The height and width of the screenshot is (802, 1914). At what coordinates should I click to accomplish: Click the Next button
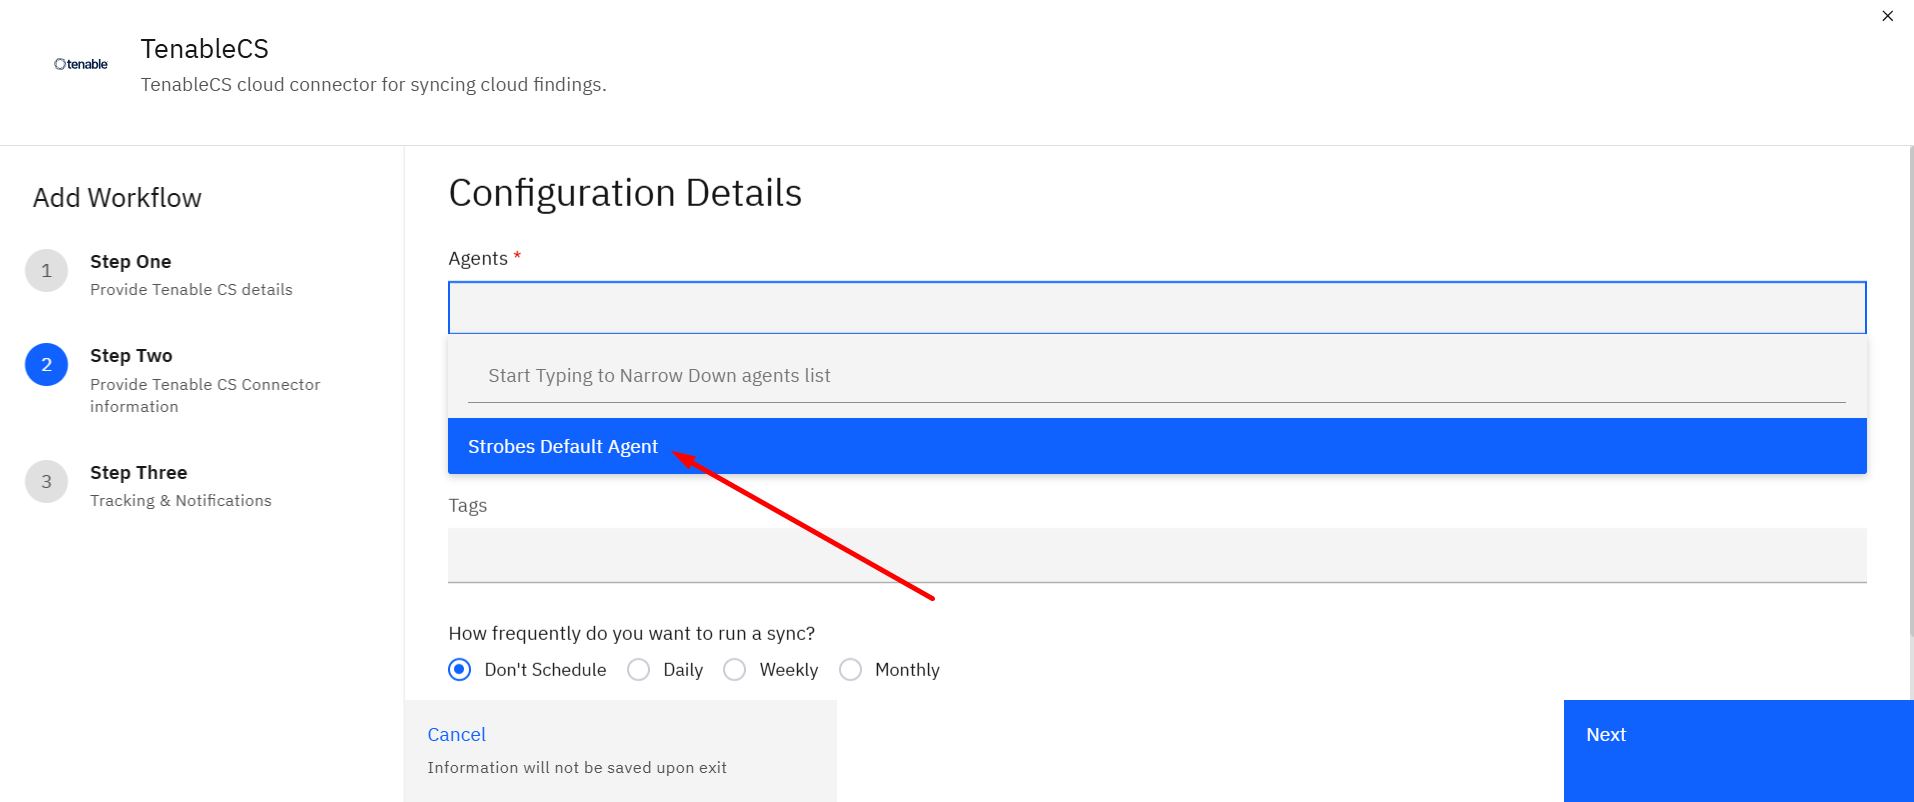[1739, 751]
